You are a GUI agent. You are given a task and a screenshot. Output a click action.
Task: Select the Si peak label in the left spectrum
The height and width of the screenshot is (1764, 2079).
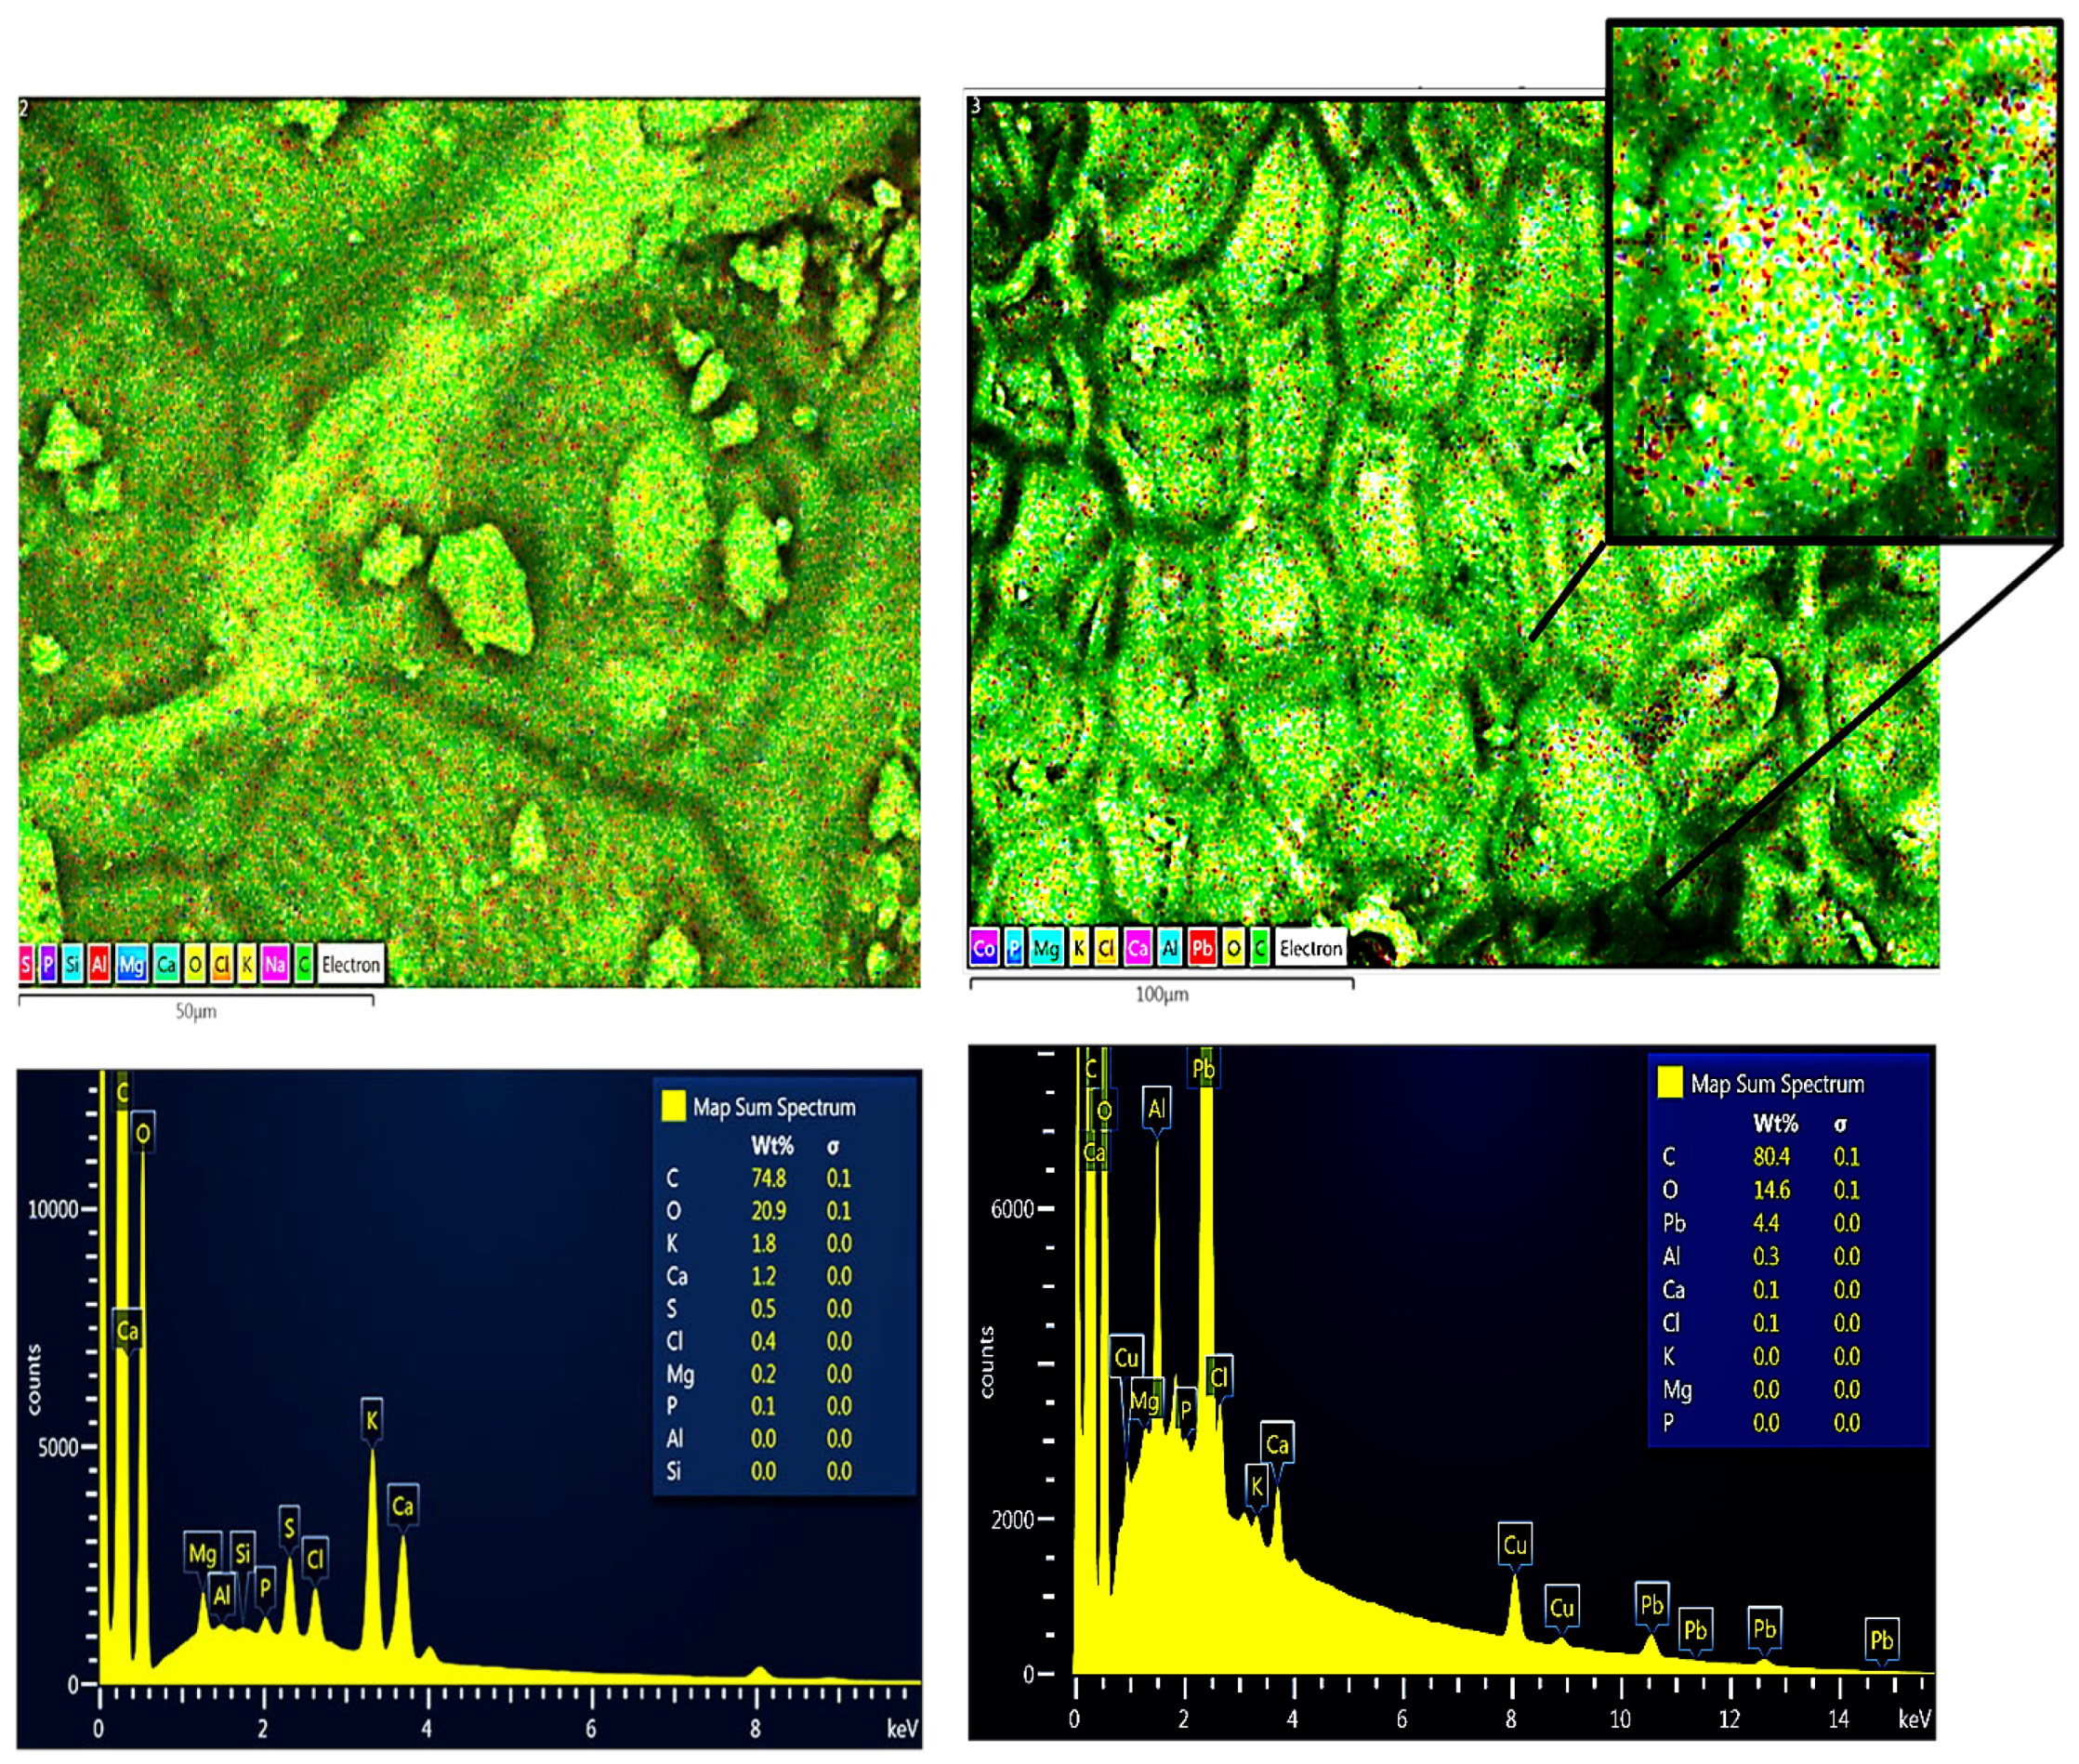click(x=242, y=1553)
